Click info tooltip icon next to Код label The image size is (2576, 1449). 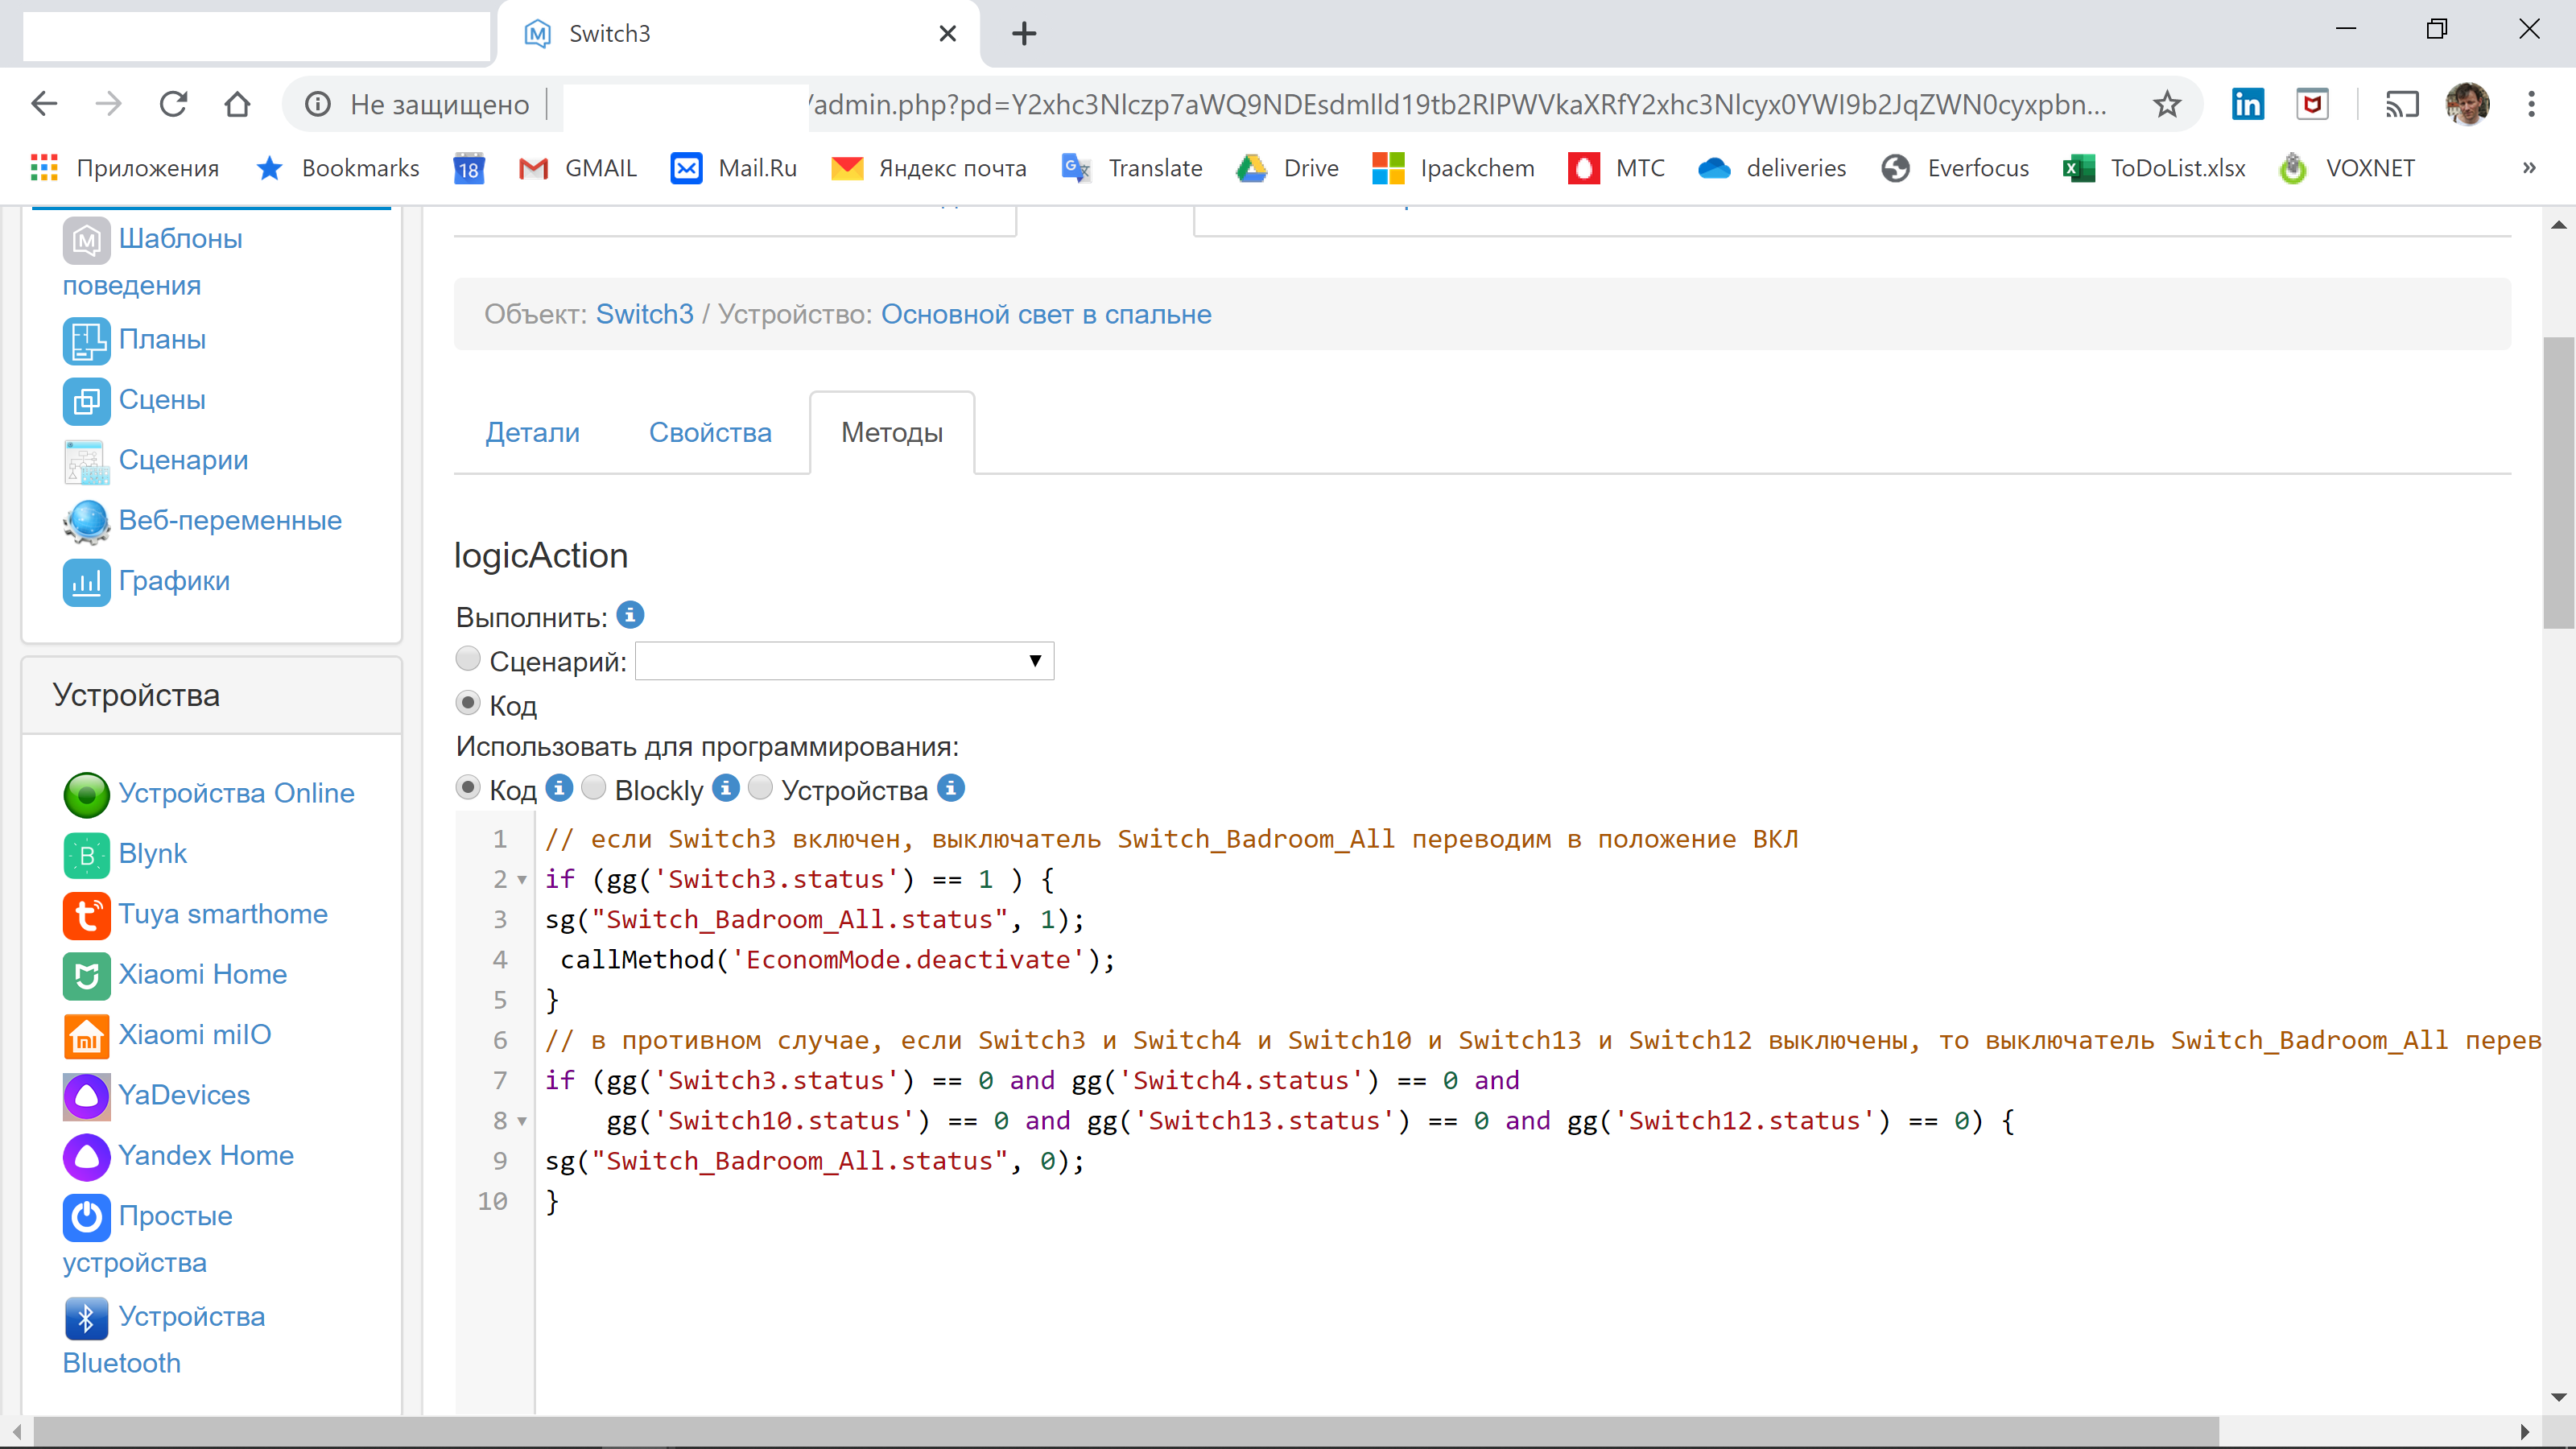click(559, 789)
